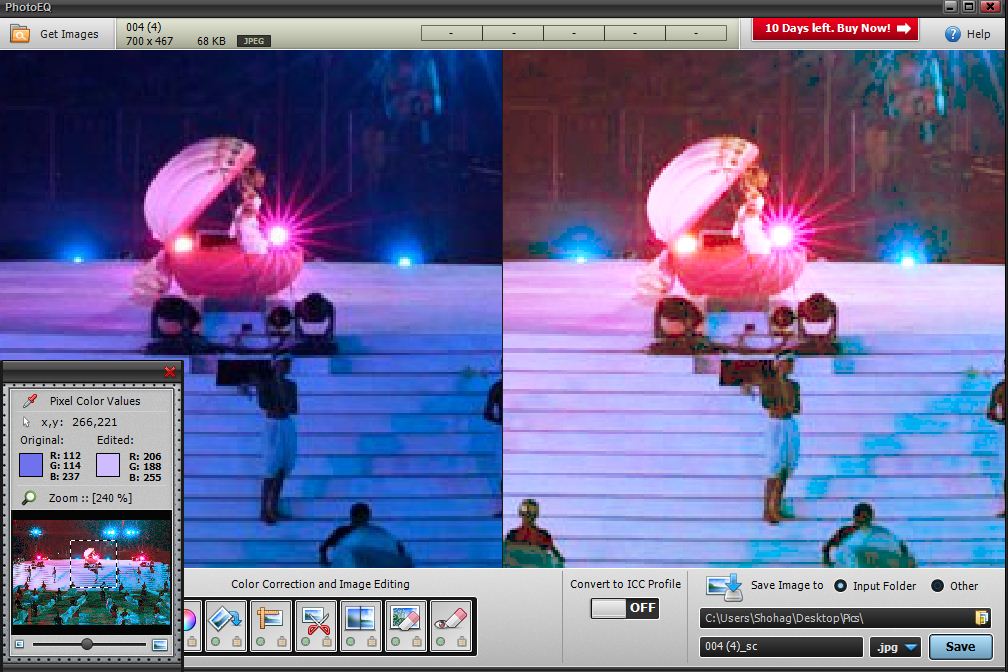This screenshot has height=672, width=1008.
Task: Click the eyedropper in Pixel Color Values
Action: click(x=31, y=401)
